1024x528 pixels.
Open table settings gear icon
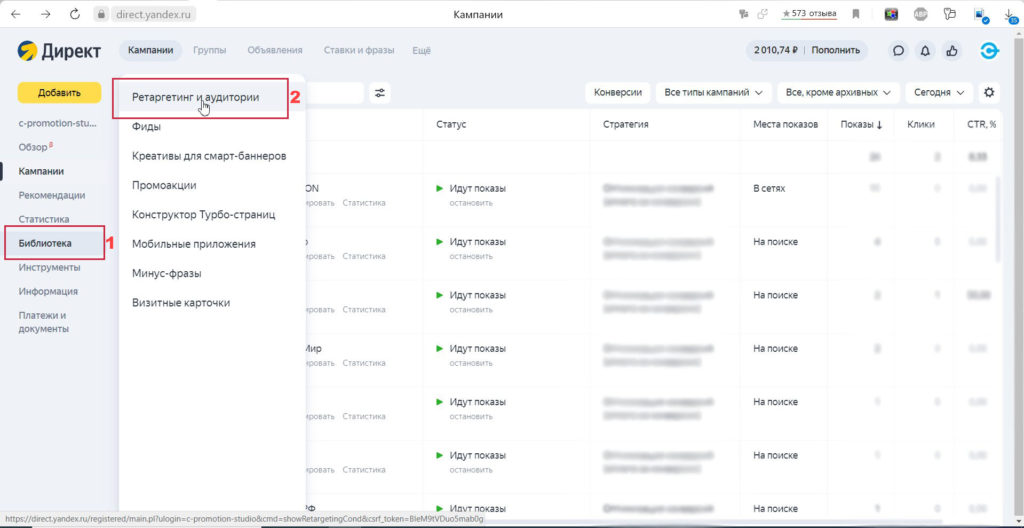pyautogui.click(x=990, y=92)
